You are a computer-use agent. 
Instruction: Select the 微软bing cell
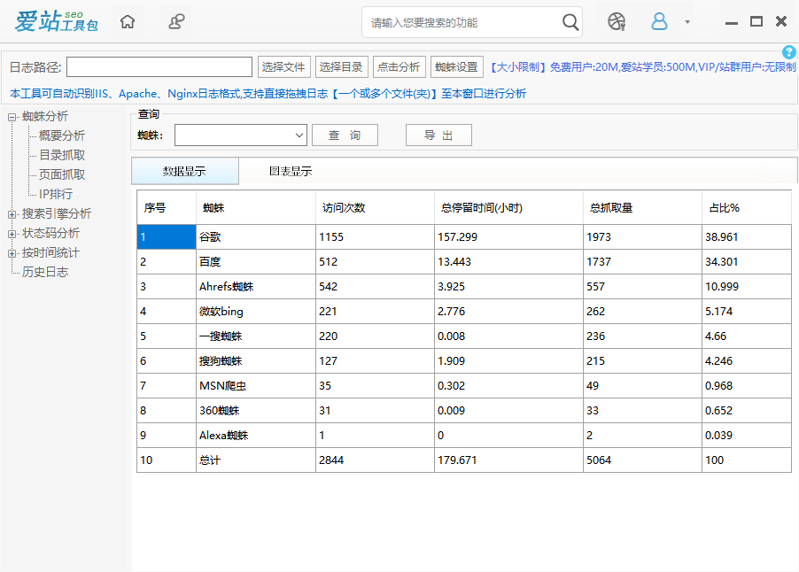click(256, 311)
